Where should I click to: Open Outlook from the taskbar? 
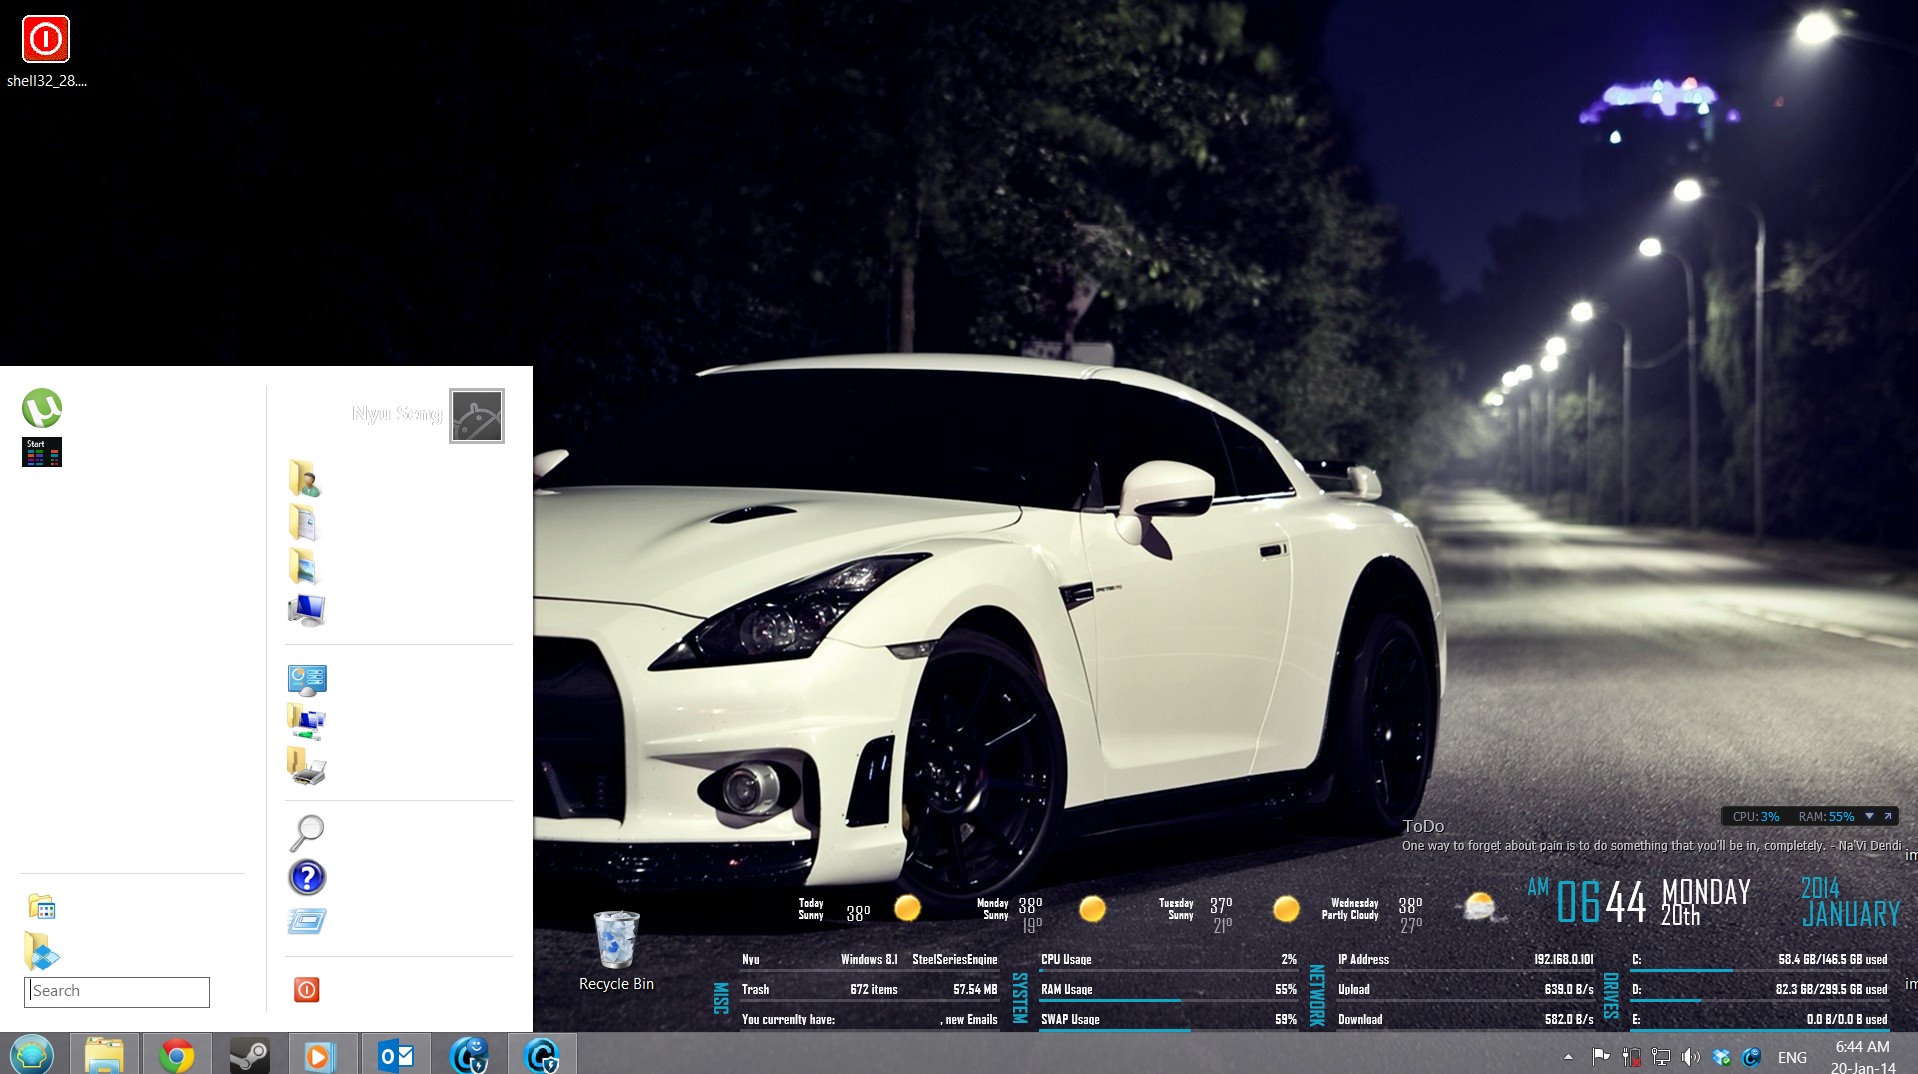pyautogui.click(x=396, y=1055)
